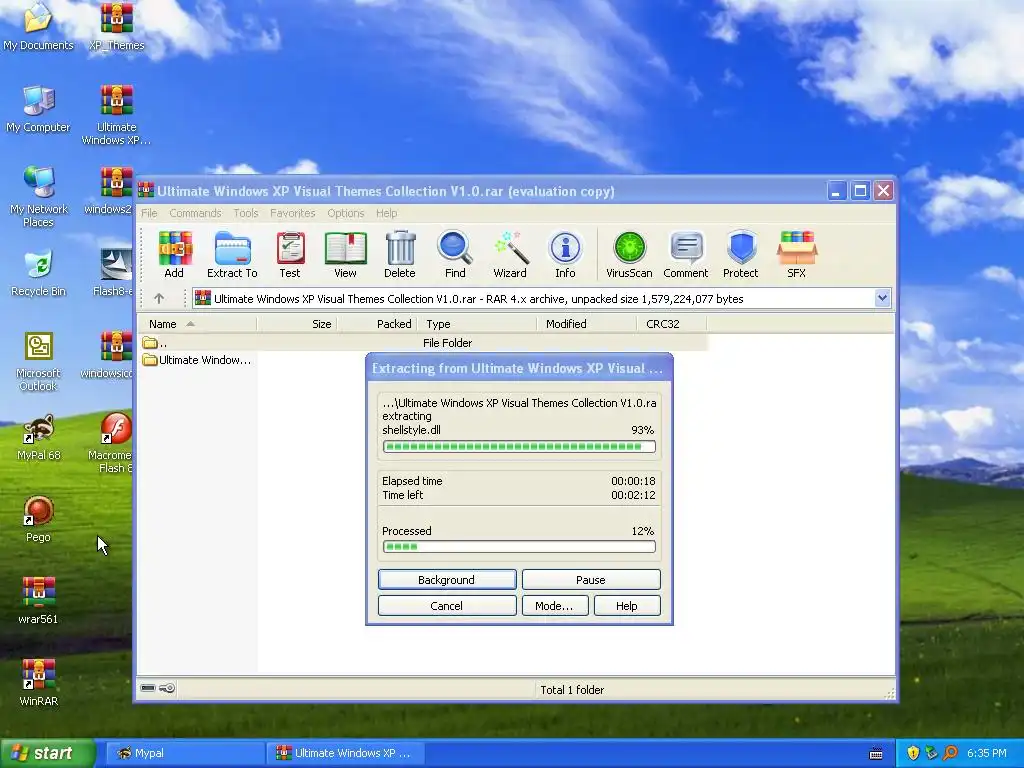Click the Mode... button
The image size is (1024, 768).
coord(554,606)
